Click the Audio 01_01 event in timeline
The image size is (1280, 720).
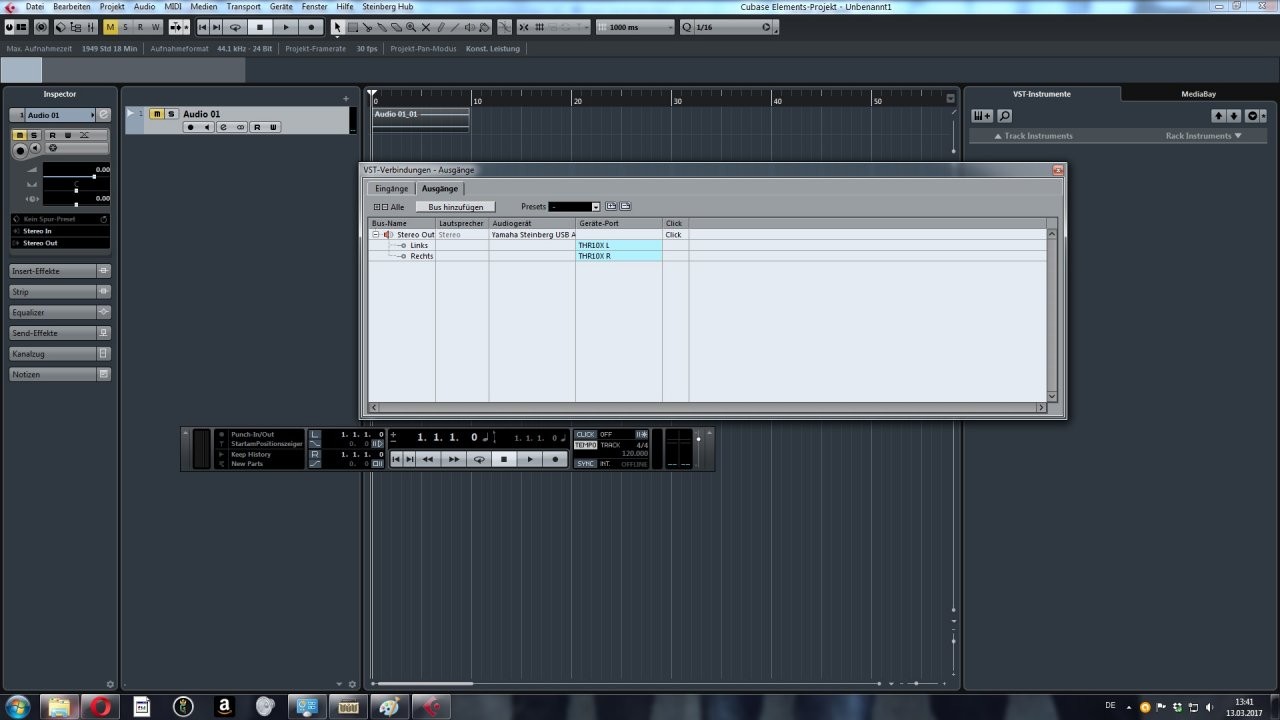420,120
